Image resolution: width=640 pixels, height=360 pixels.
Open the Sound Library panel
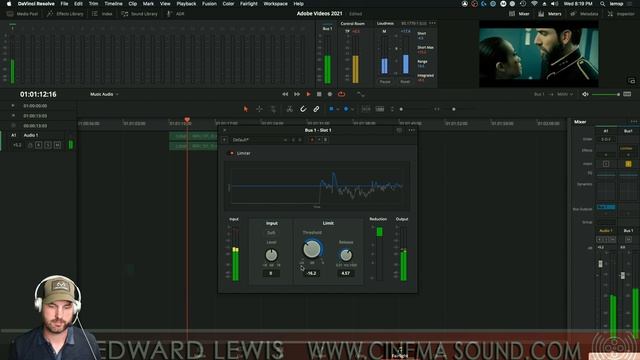point(140,14)
